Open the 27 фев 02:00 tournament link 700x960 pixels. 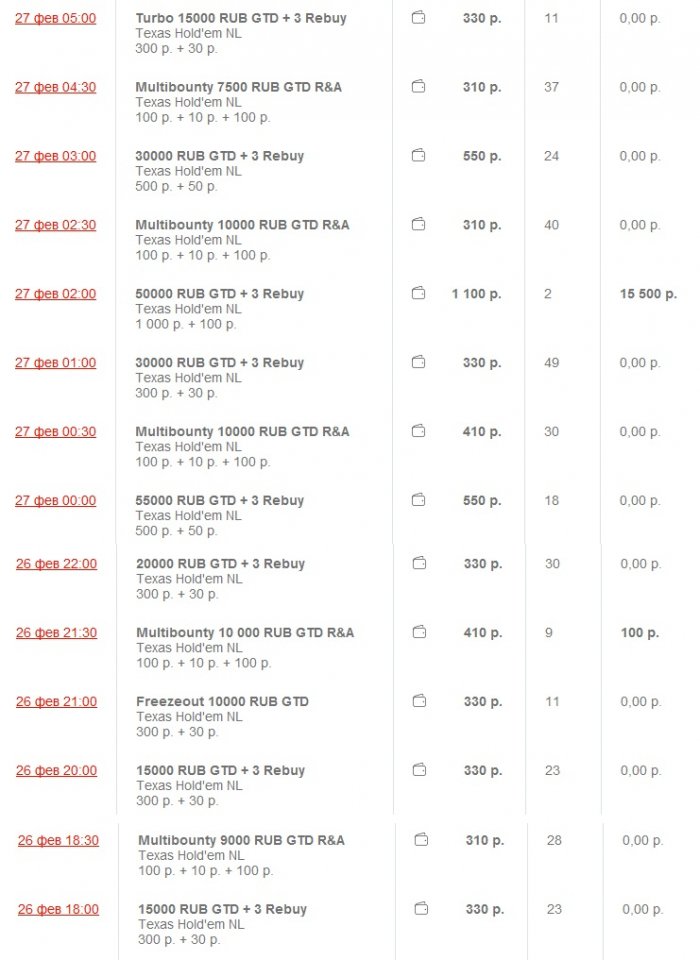click(x=55, y=294)
